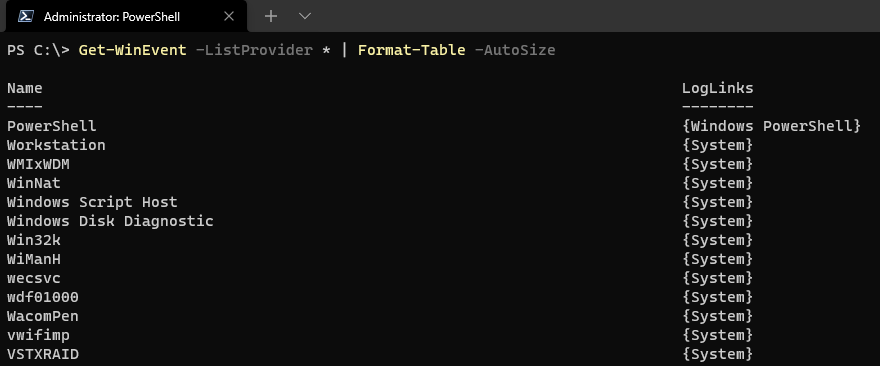This screenshot has width=880, height=366.
Task: Click the Name column header
Action: point(25,88)
